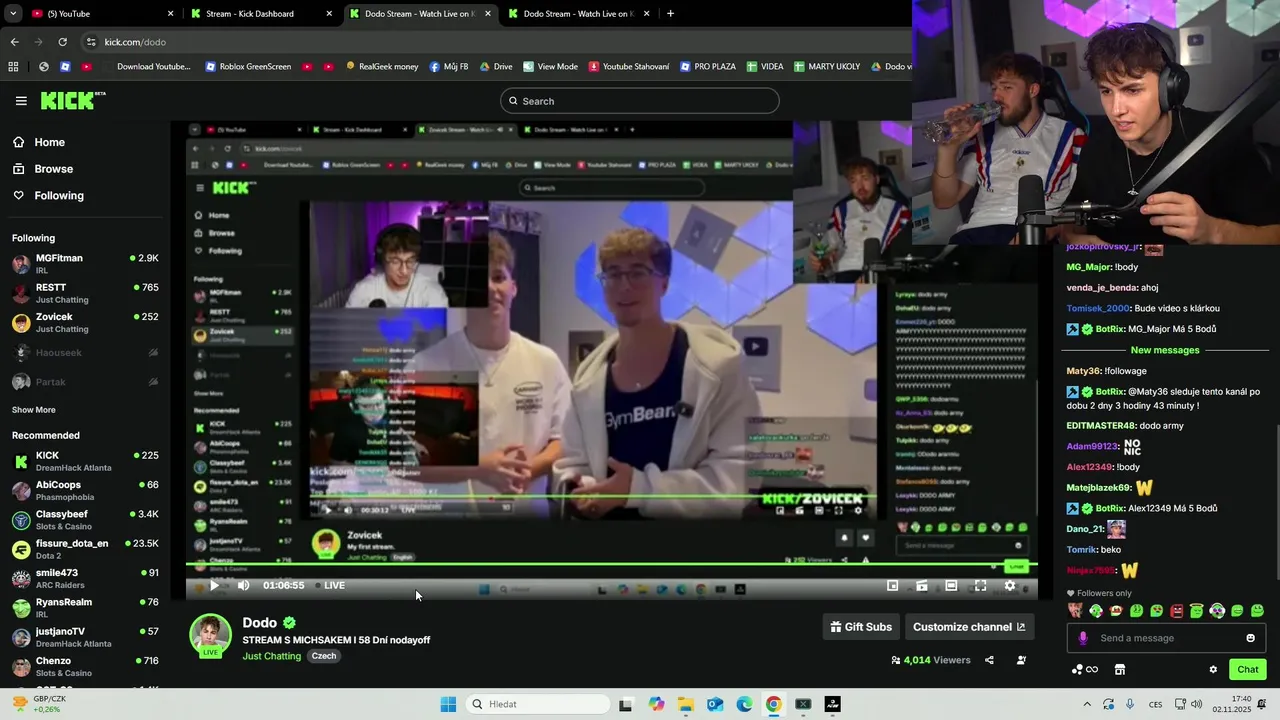Reload the browser page
This screenshot has width=1280, height=720.
62,42
